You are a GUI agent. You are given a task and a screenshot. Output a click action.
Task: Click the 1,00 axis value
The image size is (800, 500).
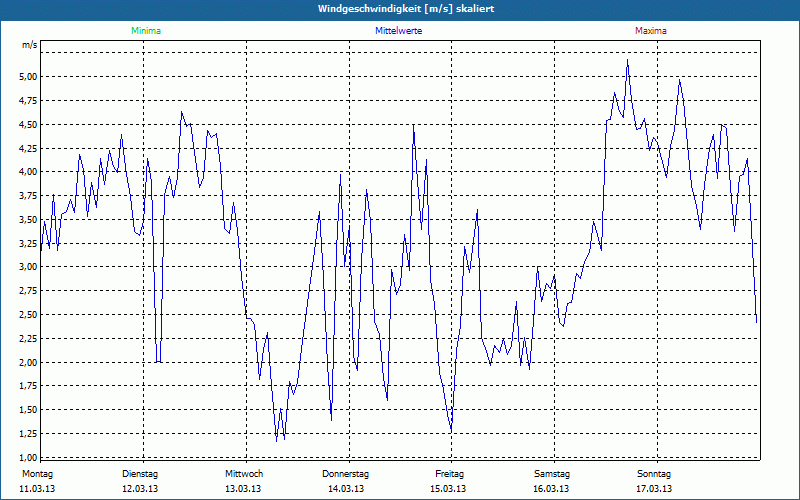(x=29, y=458)
